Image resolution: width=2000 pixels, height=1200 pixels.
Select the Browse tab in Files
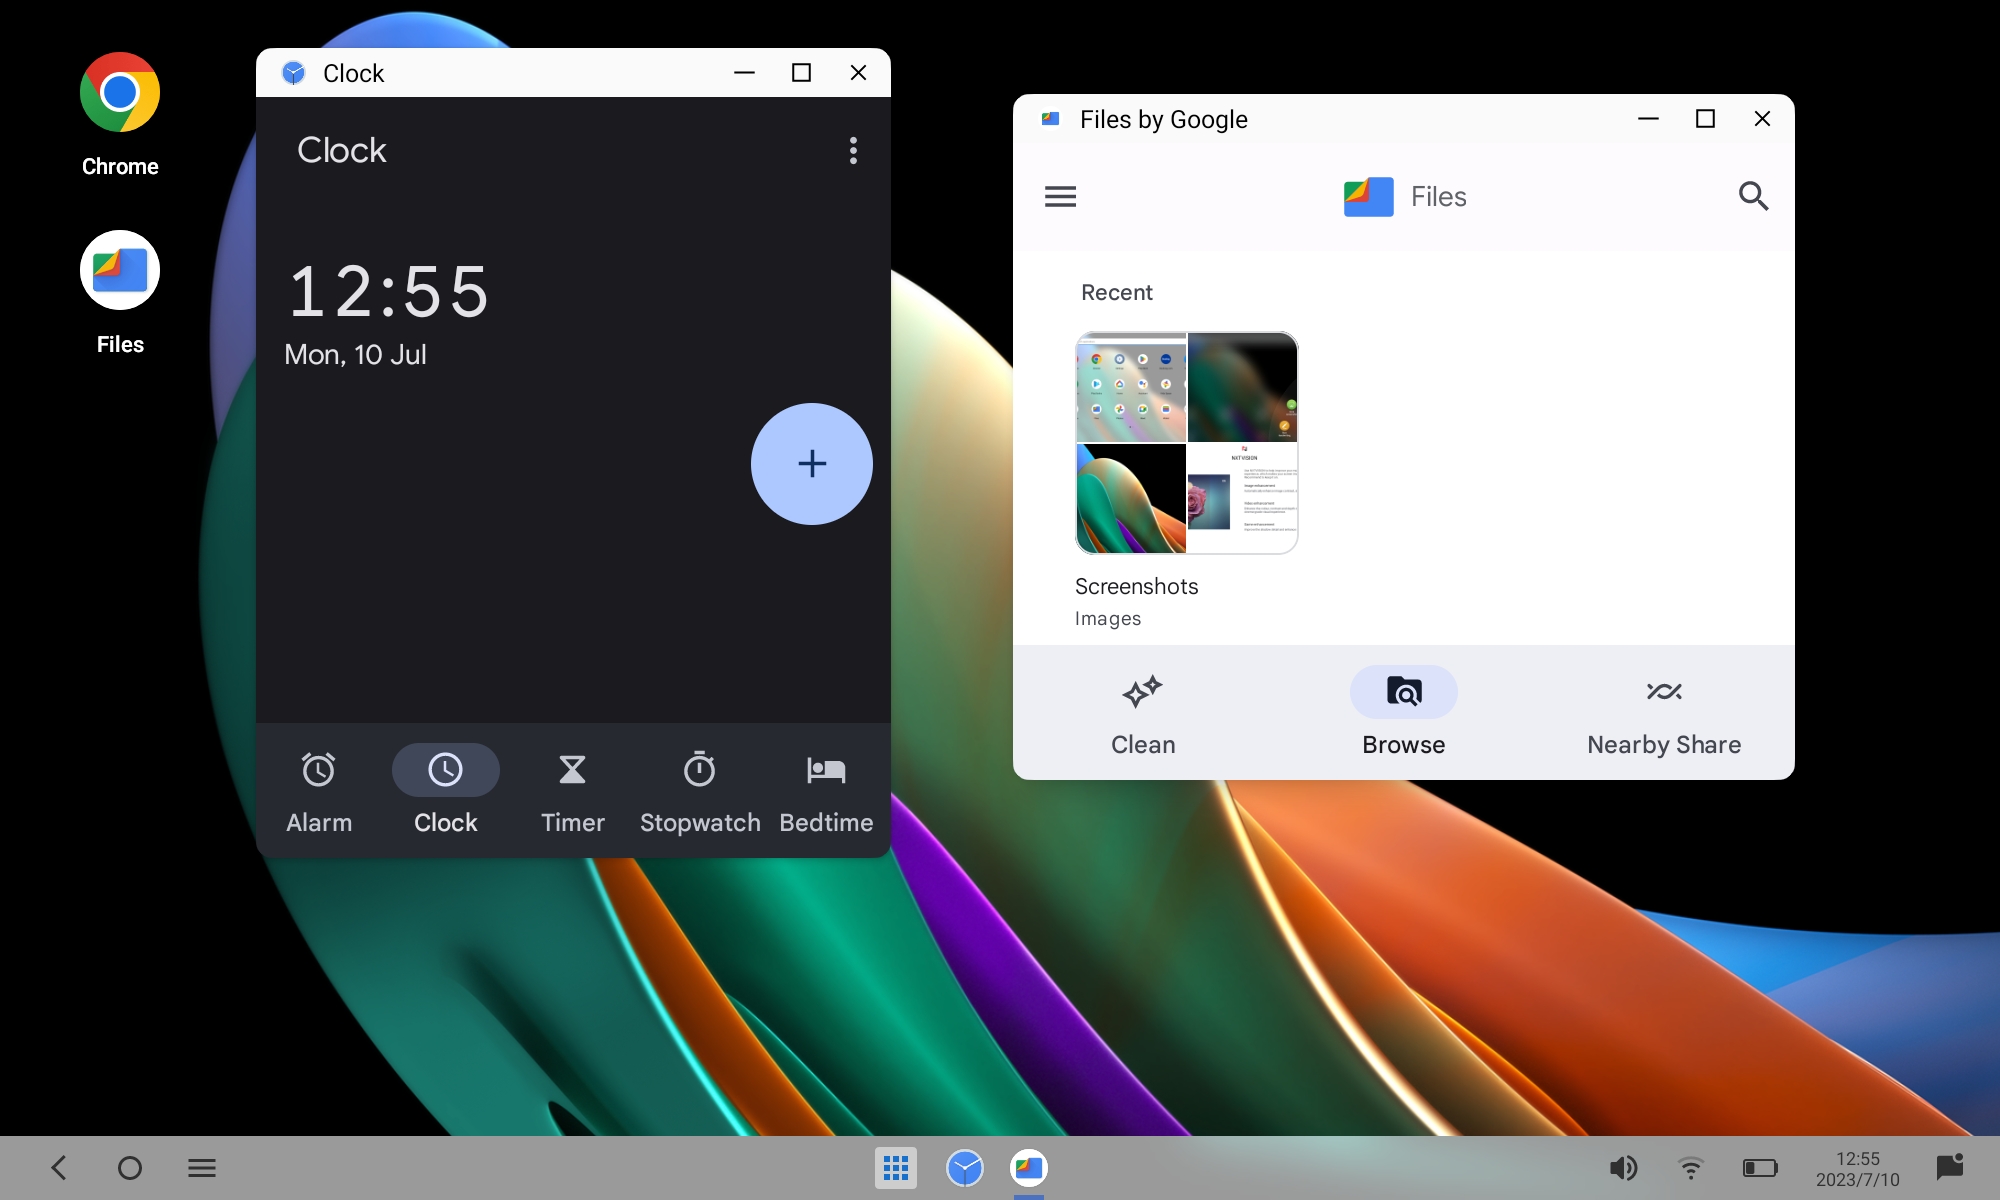[1403, 713]
